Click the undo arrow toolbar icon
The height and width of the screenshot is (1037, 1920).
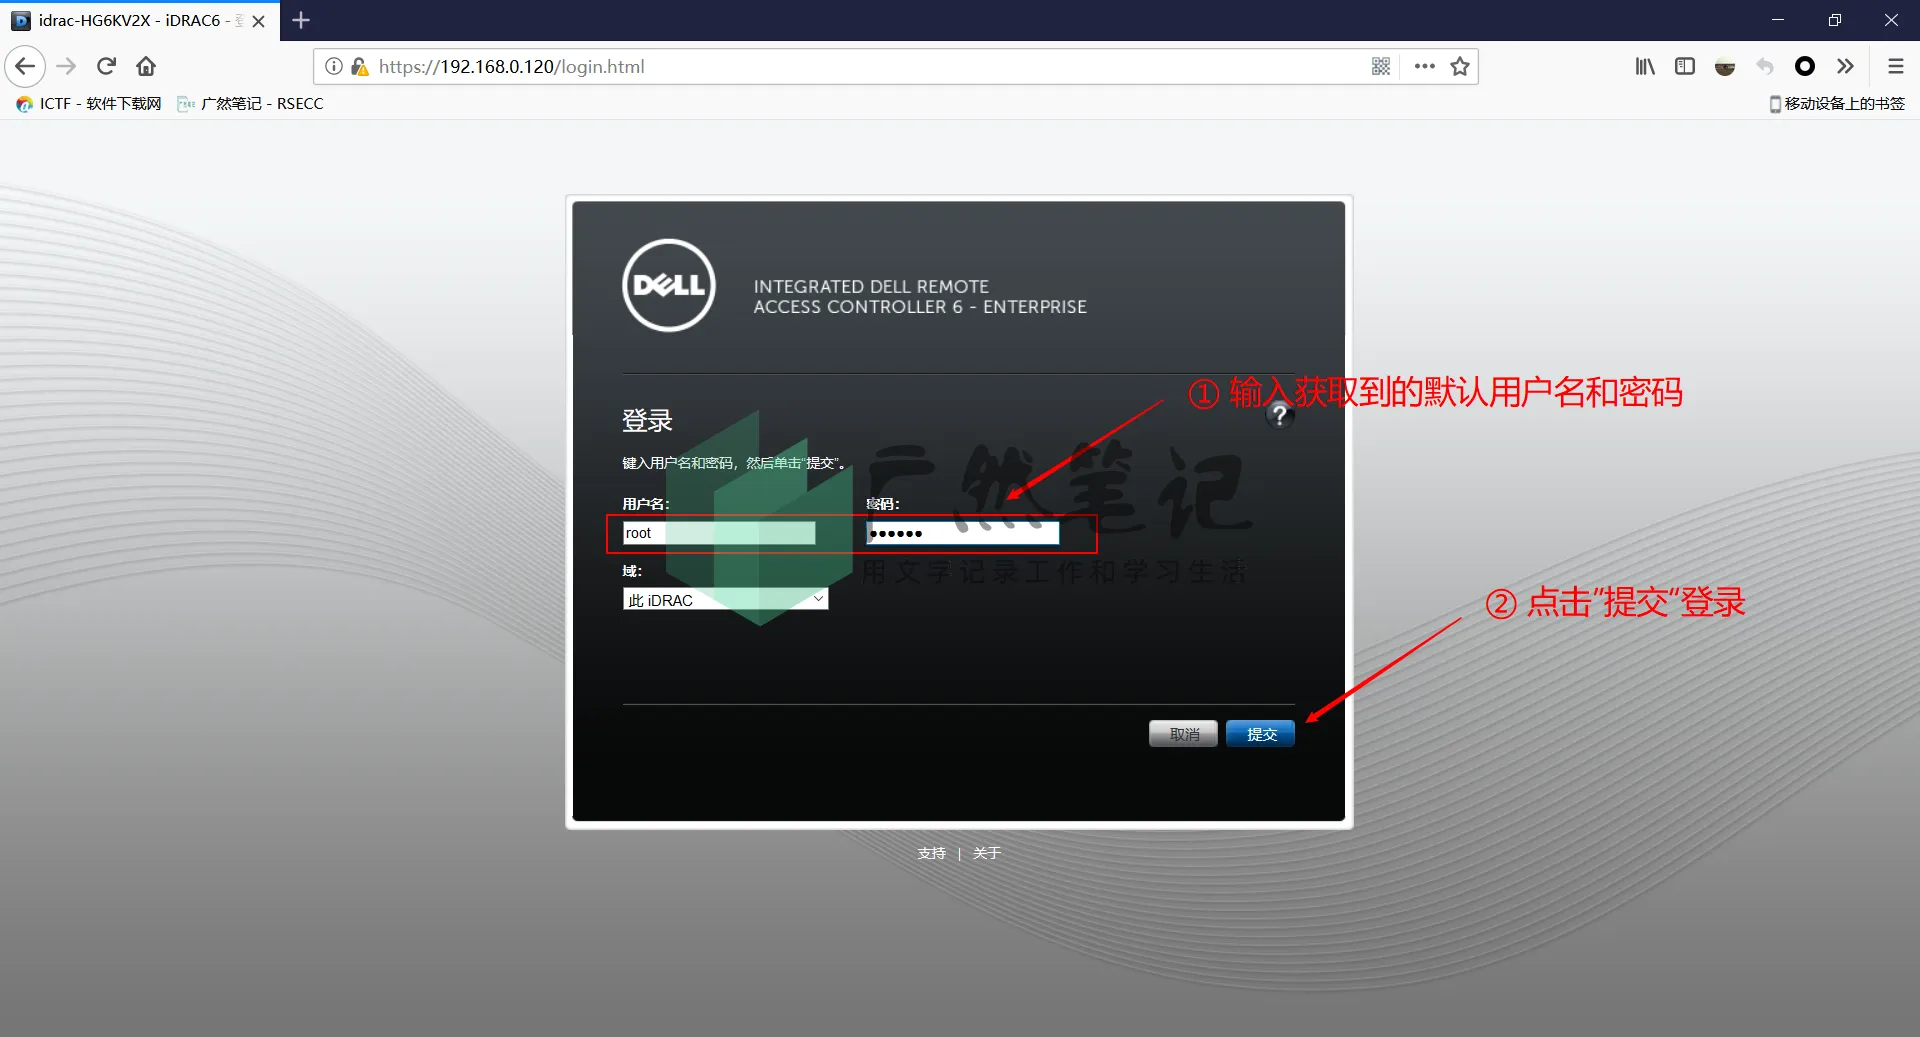[1765, 67]
